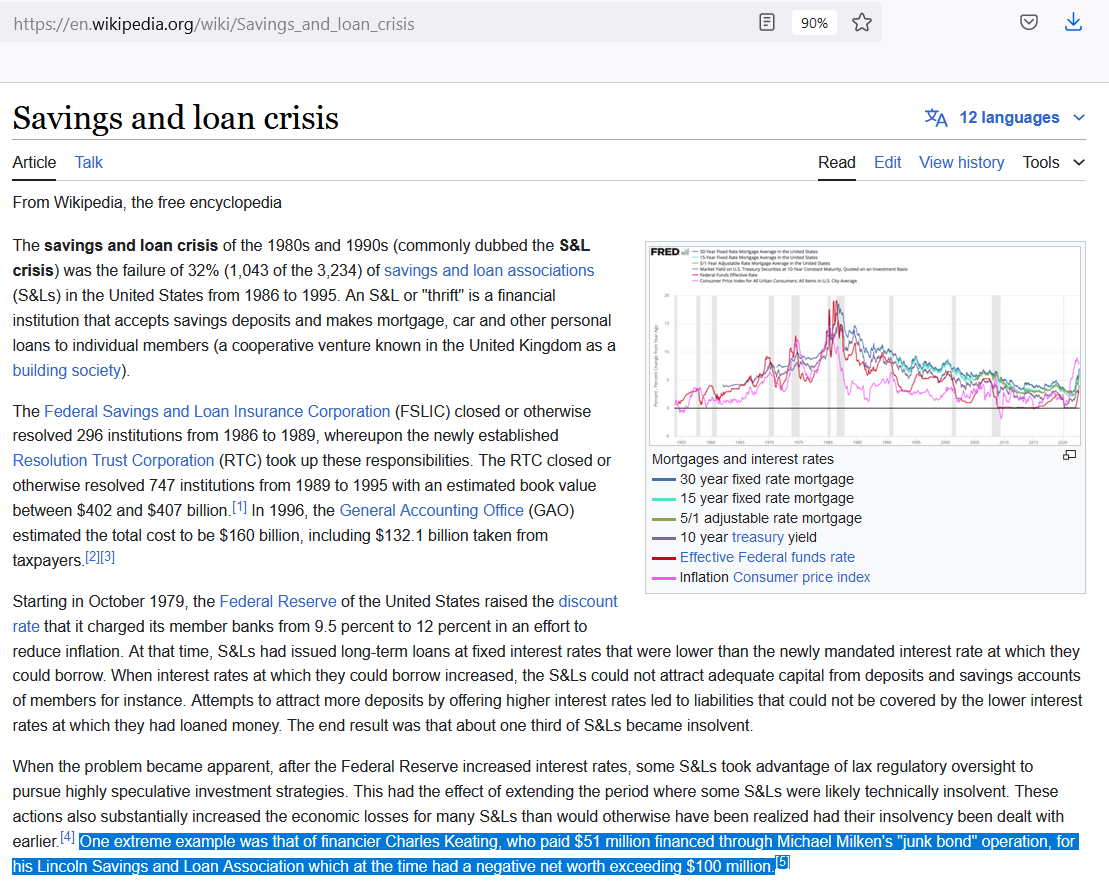Open the treasury link in the legend
The height and width of the screenshot is (887, 1109).
(x=757, y=538)
